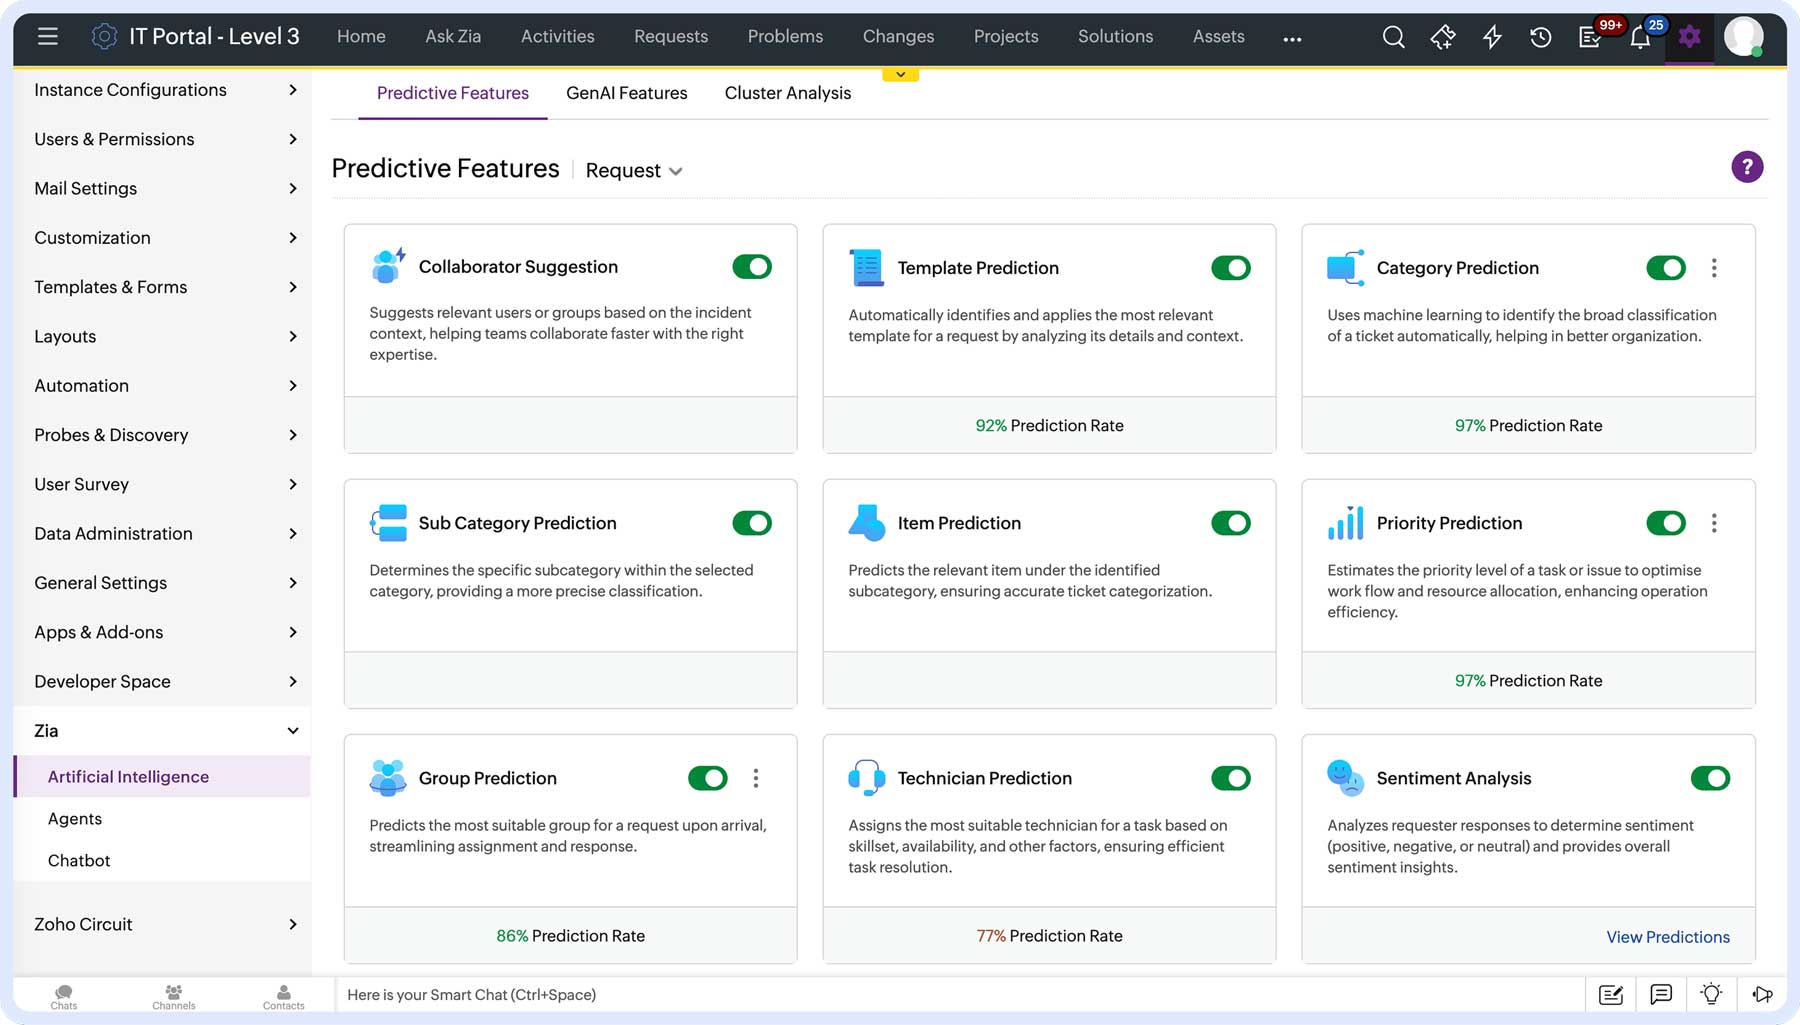Open the notifications bell icon

tap(1640, 38)
